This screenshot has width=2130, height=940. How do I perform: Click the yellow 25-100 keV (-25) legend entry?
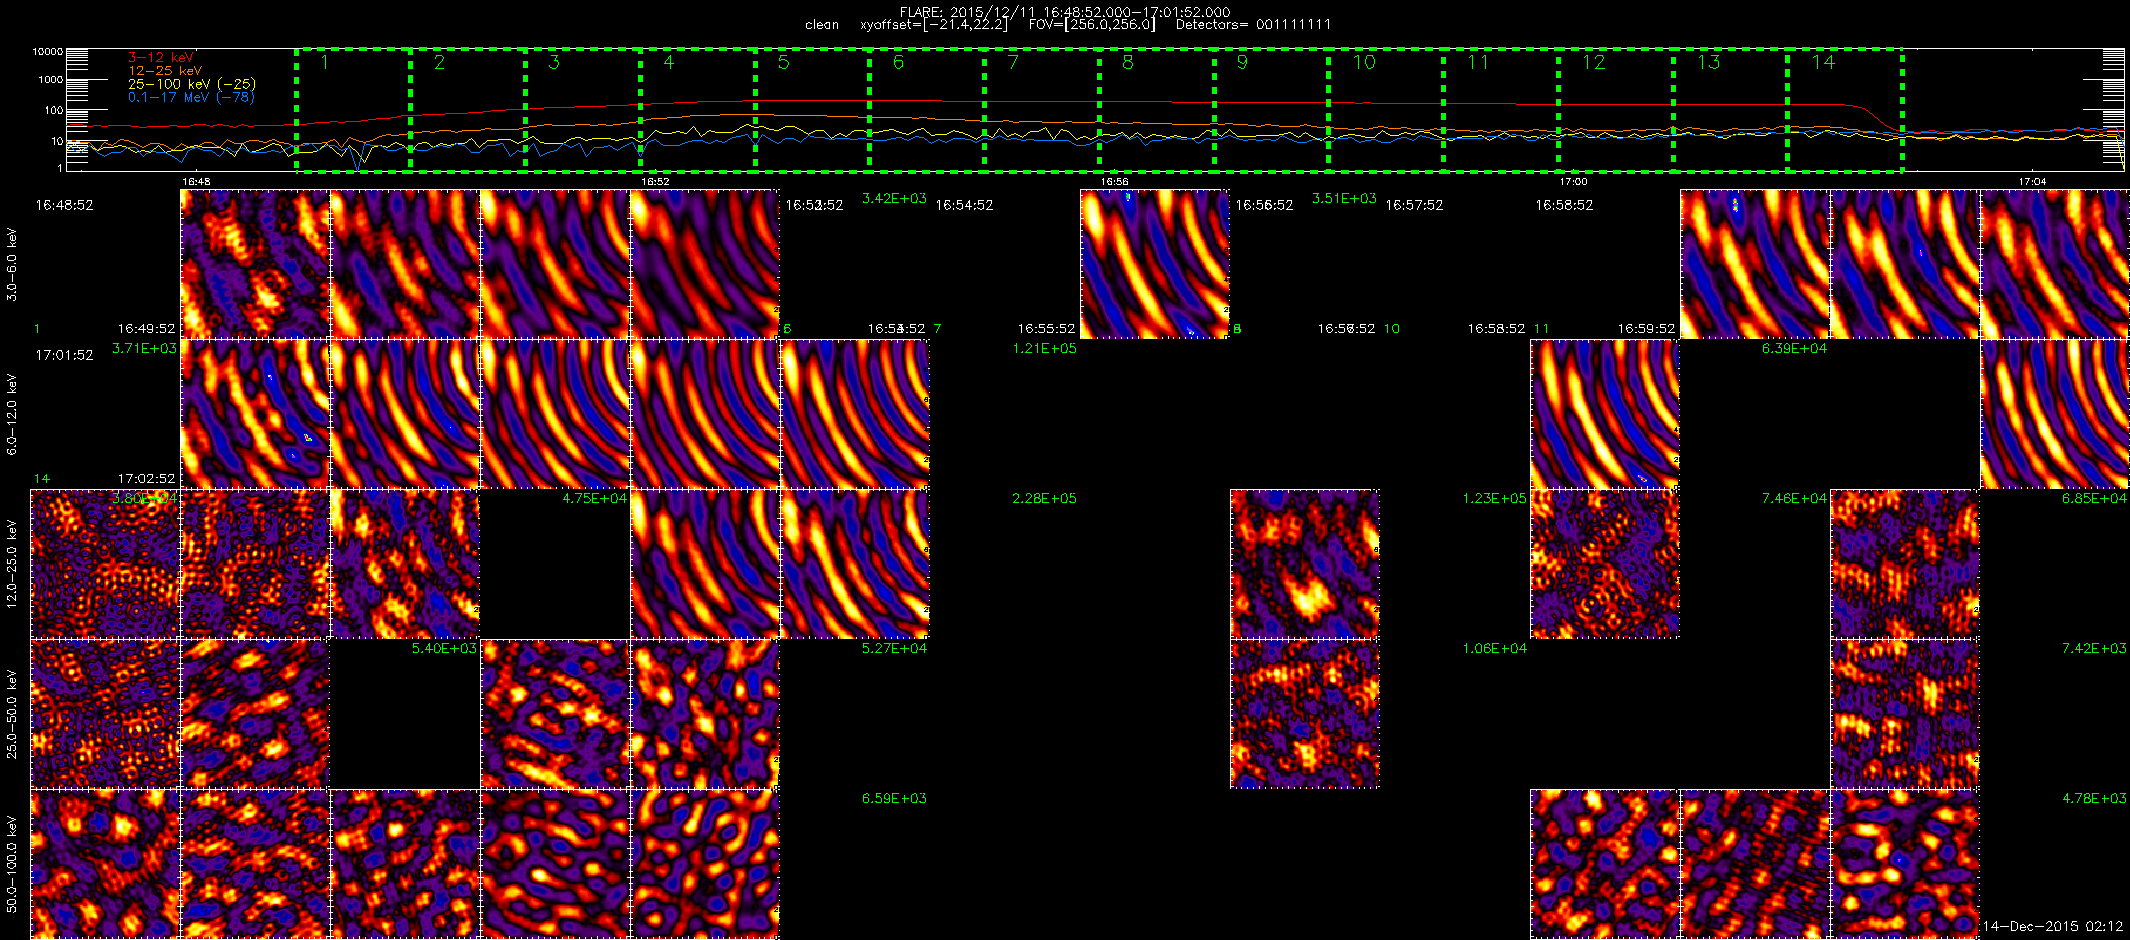(x=192, y=84)
